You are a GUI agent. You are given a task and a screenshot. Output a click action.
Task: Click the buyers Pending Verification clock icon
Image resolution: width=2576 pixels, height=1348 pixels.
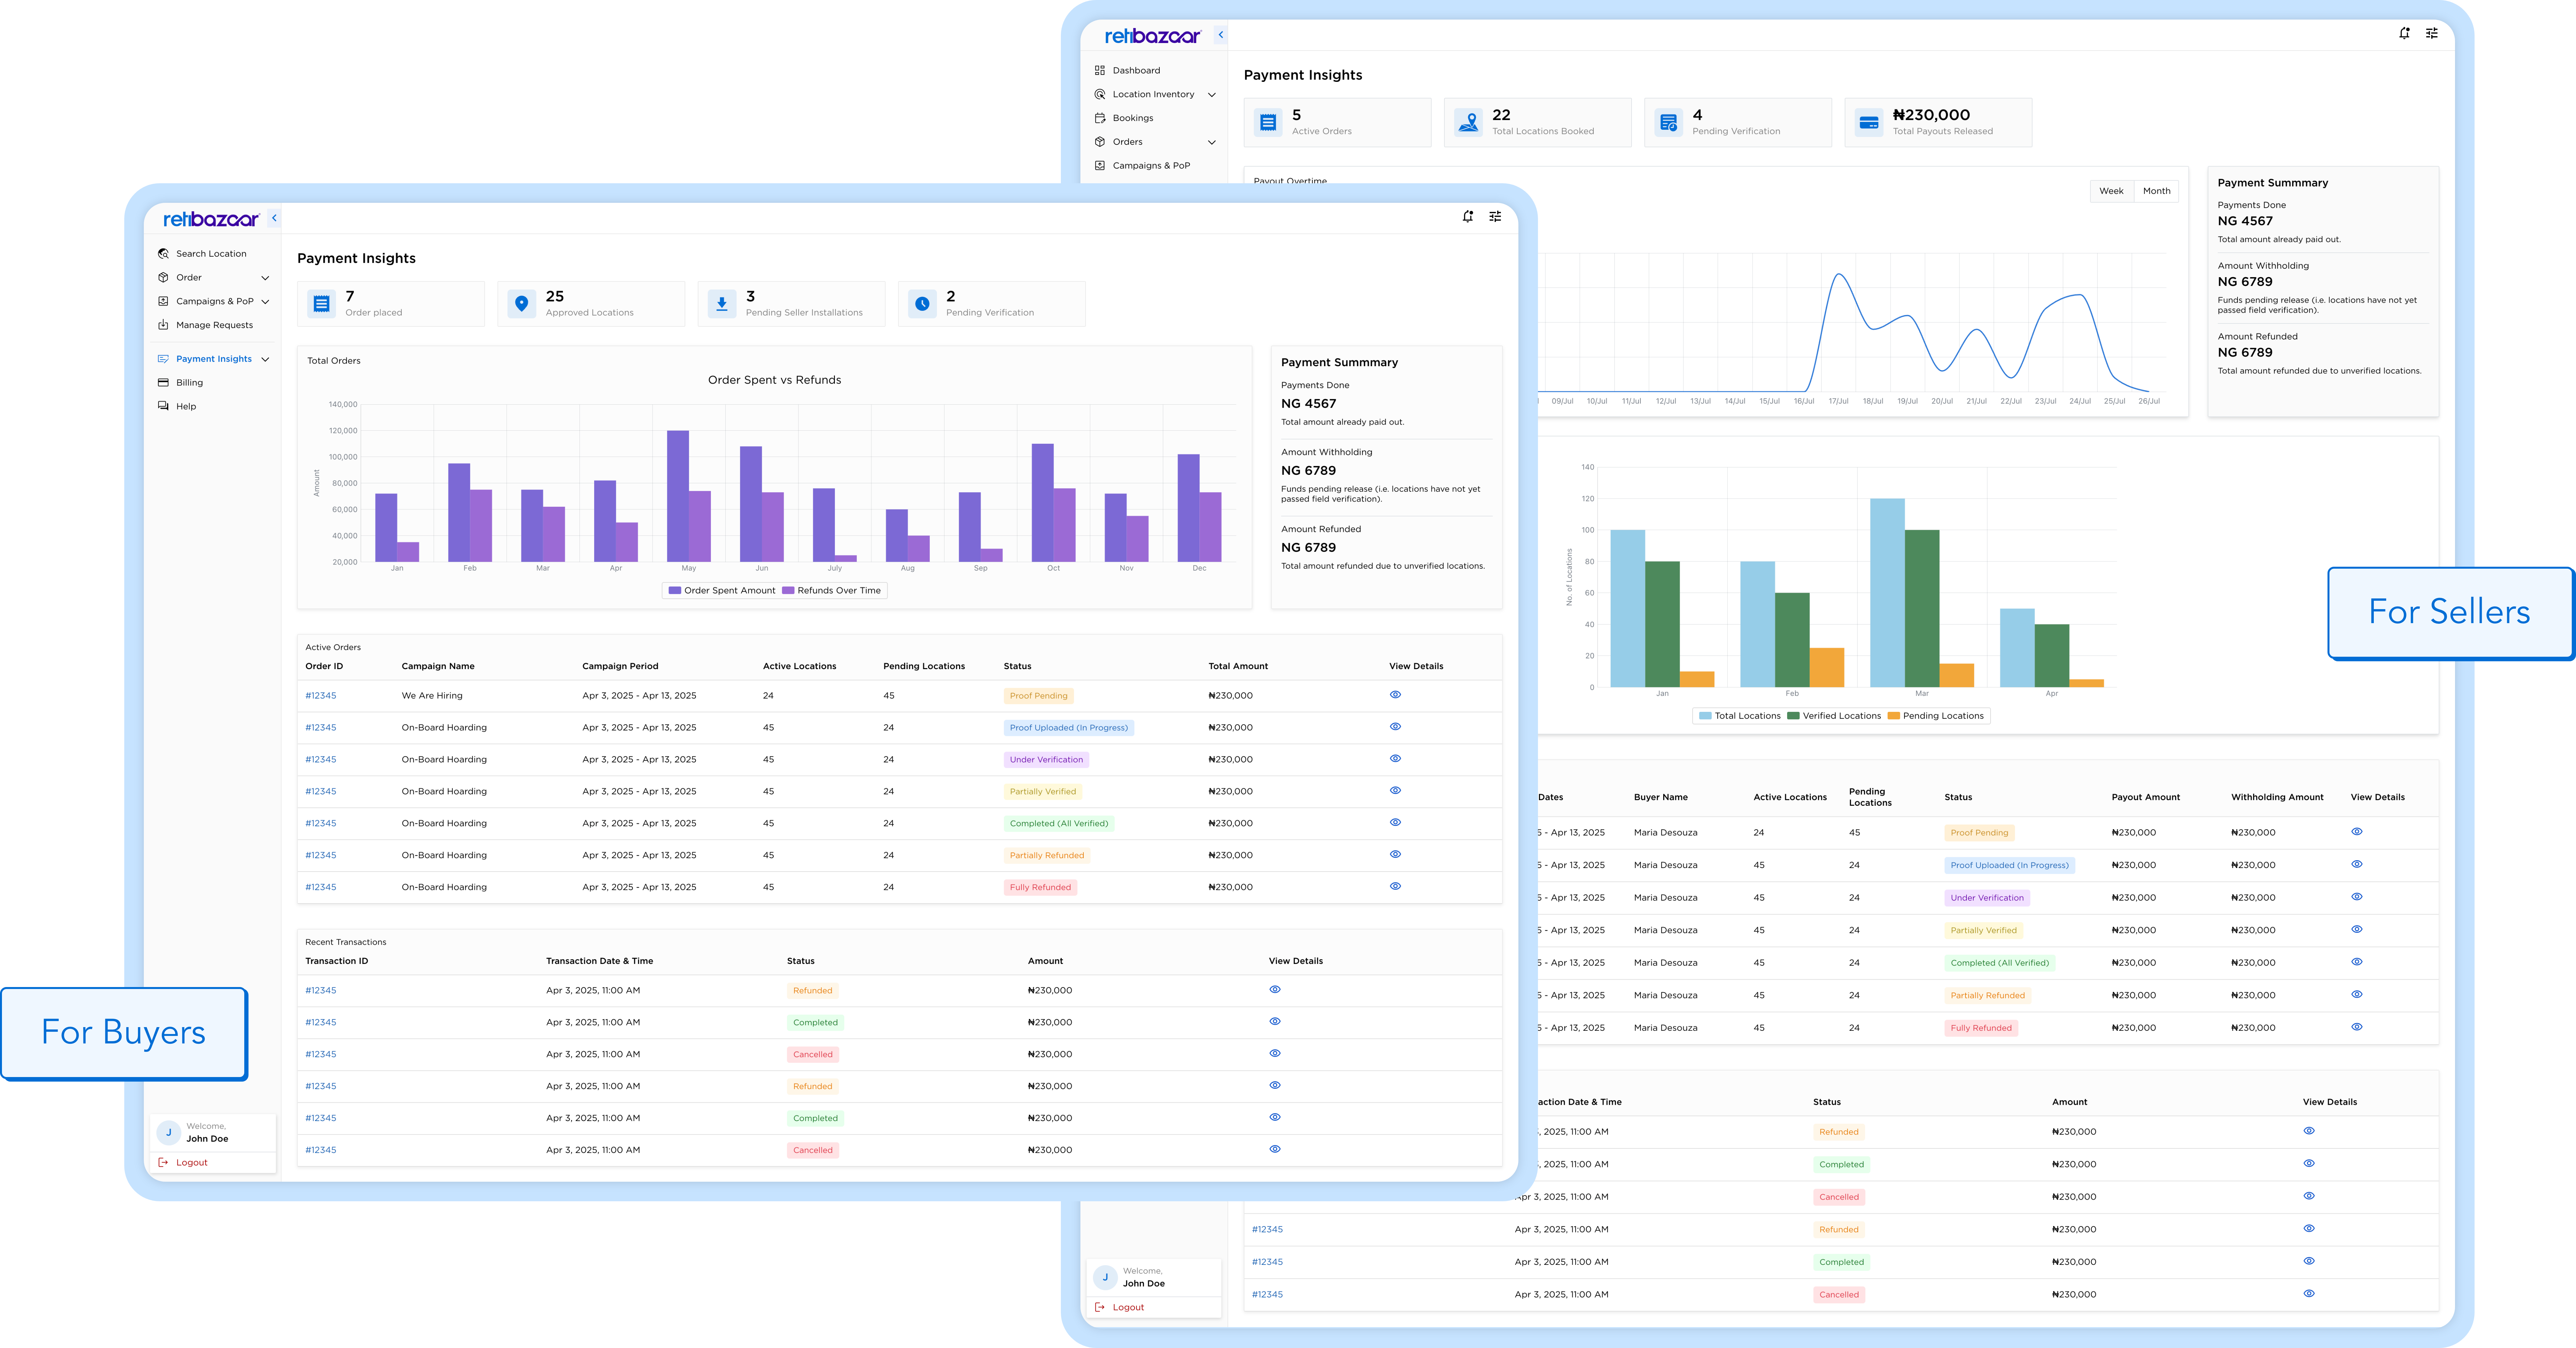coord(922,304)
